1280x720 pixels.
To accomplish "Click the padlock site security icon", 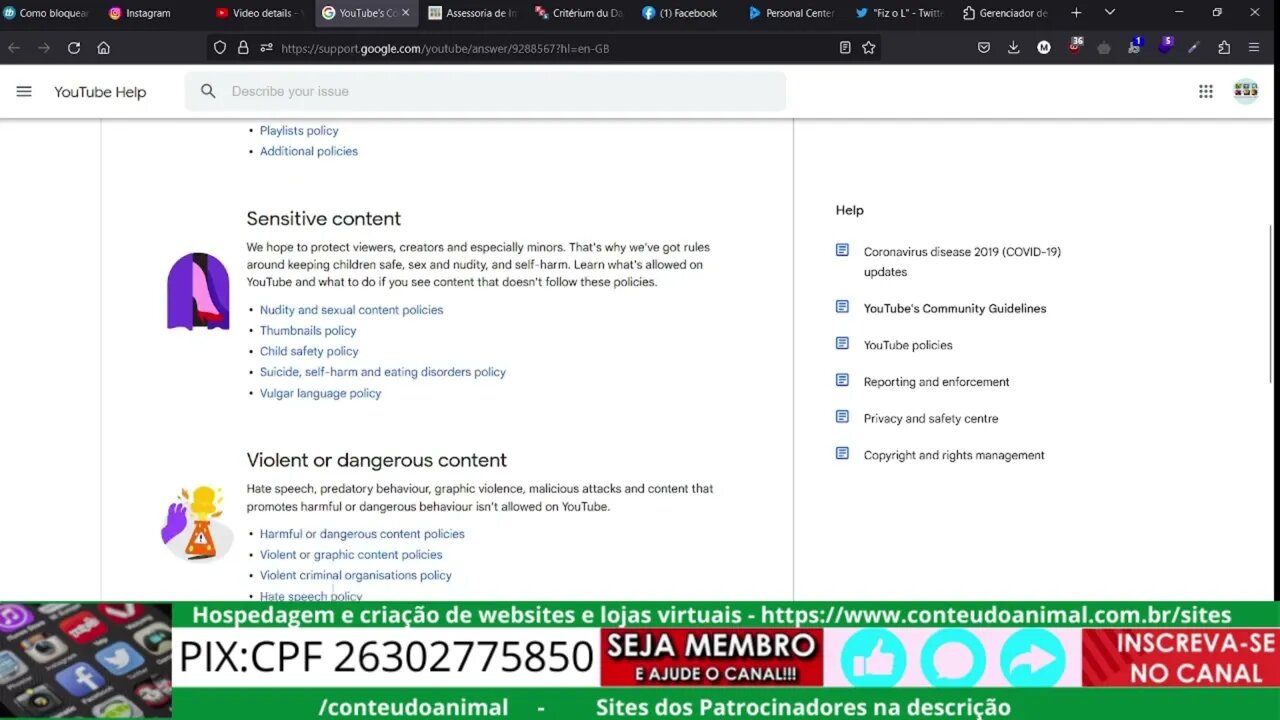I will coord(243,48).
